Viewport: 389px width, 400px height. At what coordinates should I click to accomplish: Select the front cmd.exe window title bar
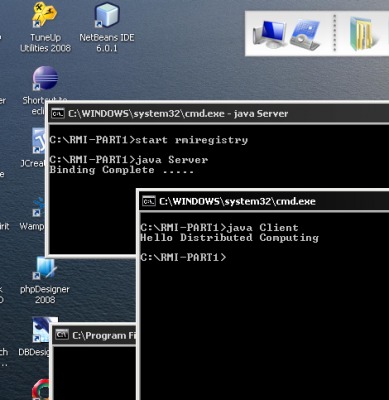(264, 201)
